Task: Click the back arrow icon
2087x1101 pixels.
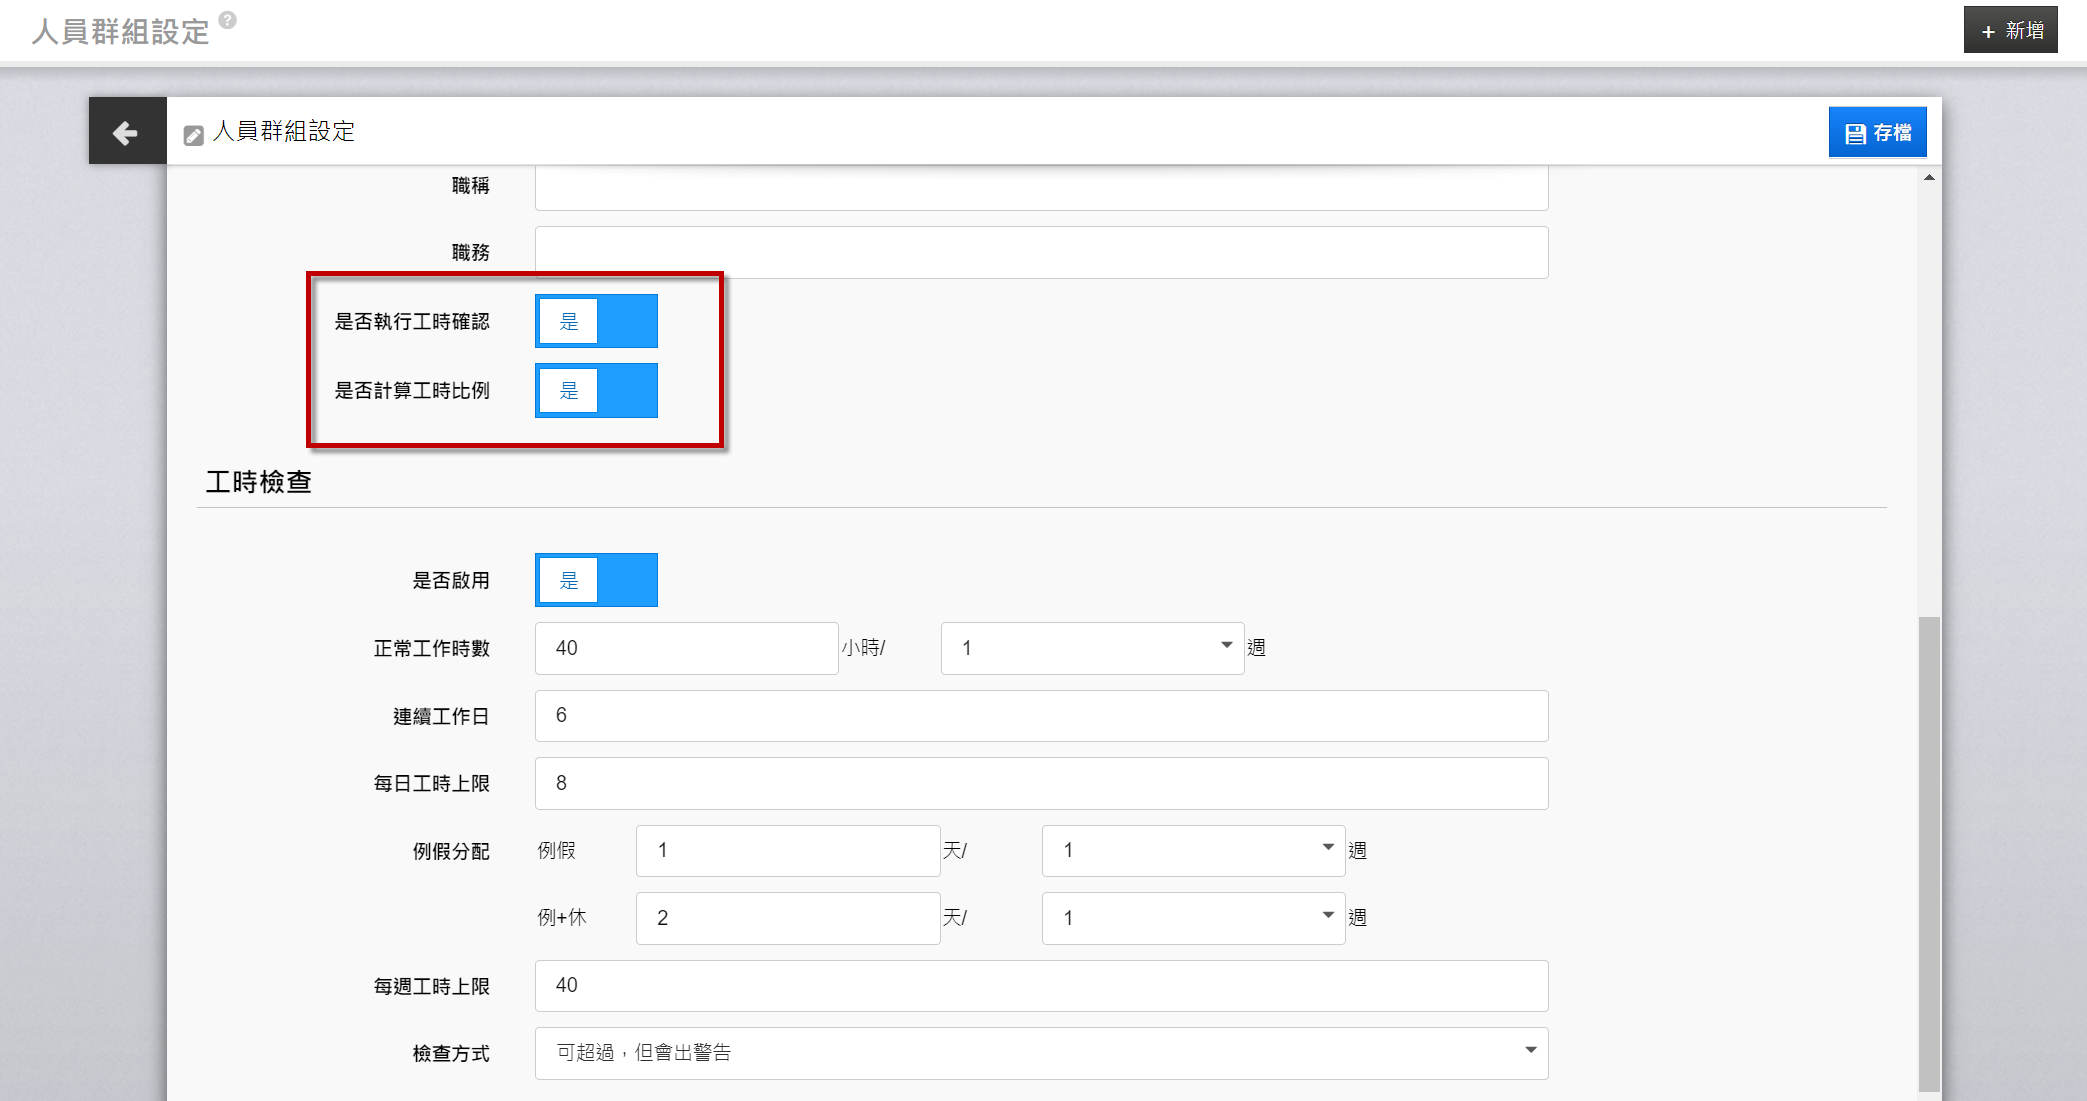Action: (x=126, y=132)
